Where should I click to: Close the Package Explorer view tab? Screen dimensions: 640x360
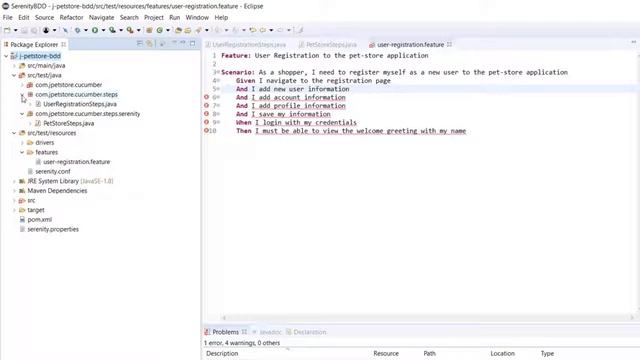click(x=64, y=44)
